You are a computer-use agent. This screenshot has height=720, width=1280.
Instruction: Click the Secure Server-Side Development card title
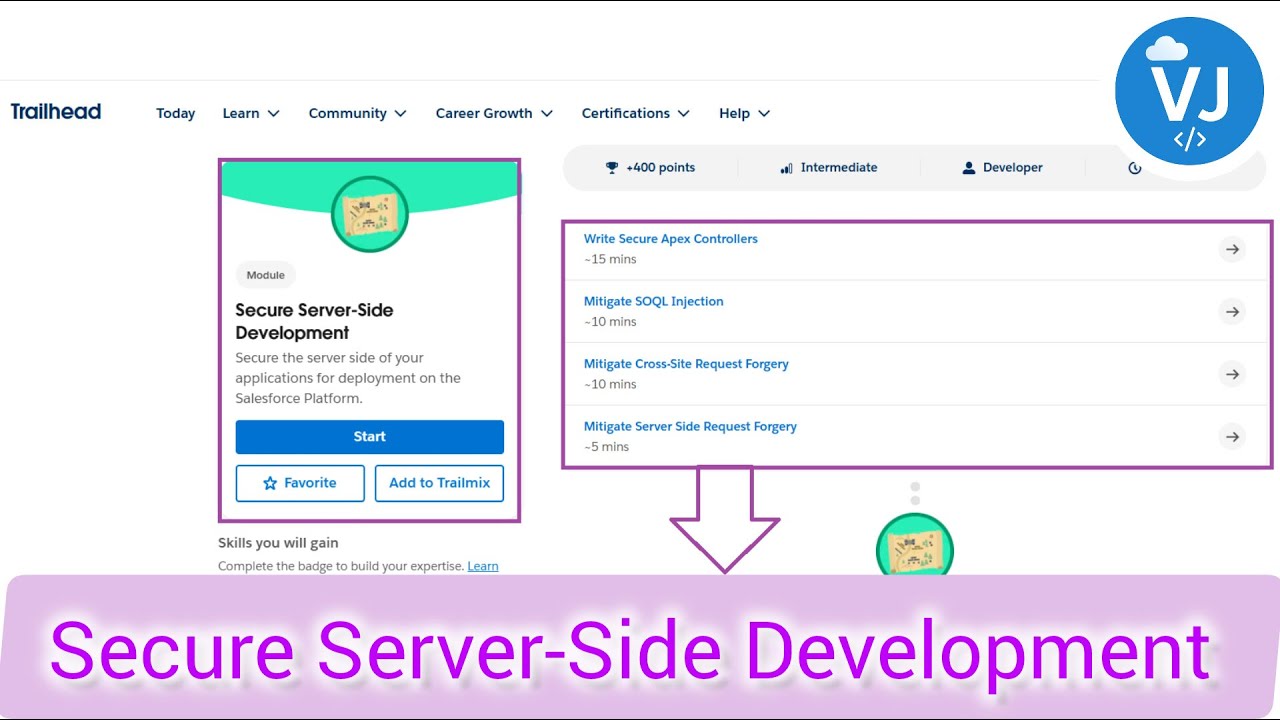(314, 321)
